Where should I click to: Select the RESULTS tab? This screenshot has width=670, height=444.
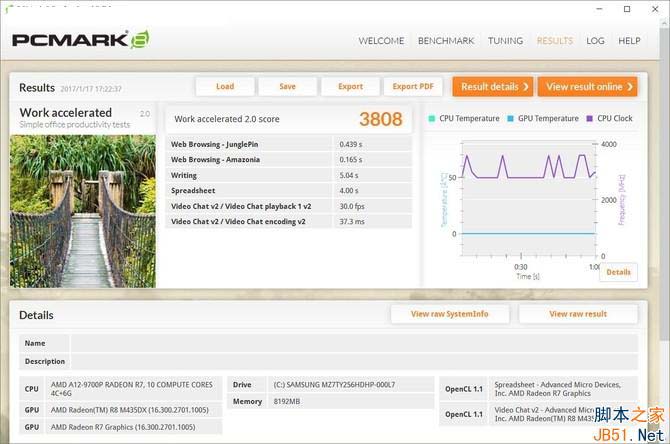pyautogui.click(x=555, y=41)
